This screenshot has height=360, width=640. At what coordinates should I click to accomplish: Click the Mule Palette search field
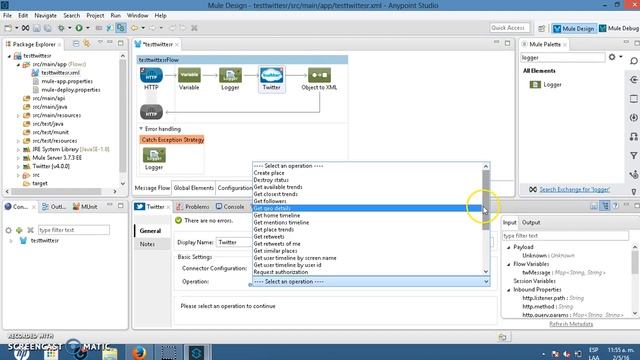click(x=562, y=58)
